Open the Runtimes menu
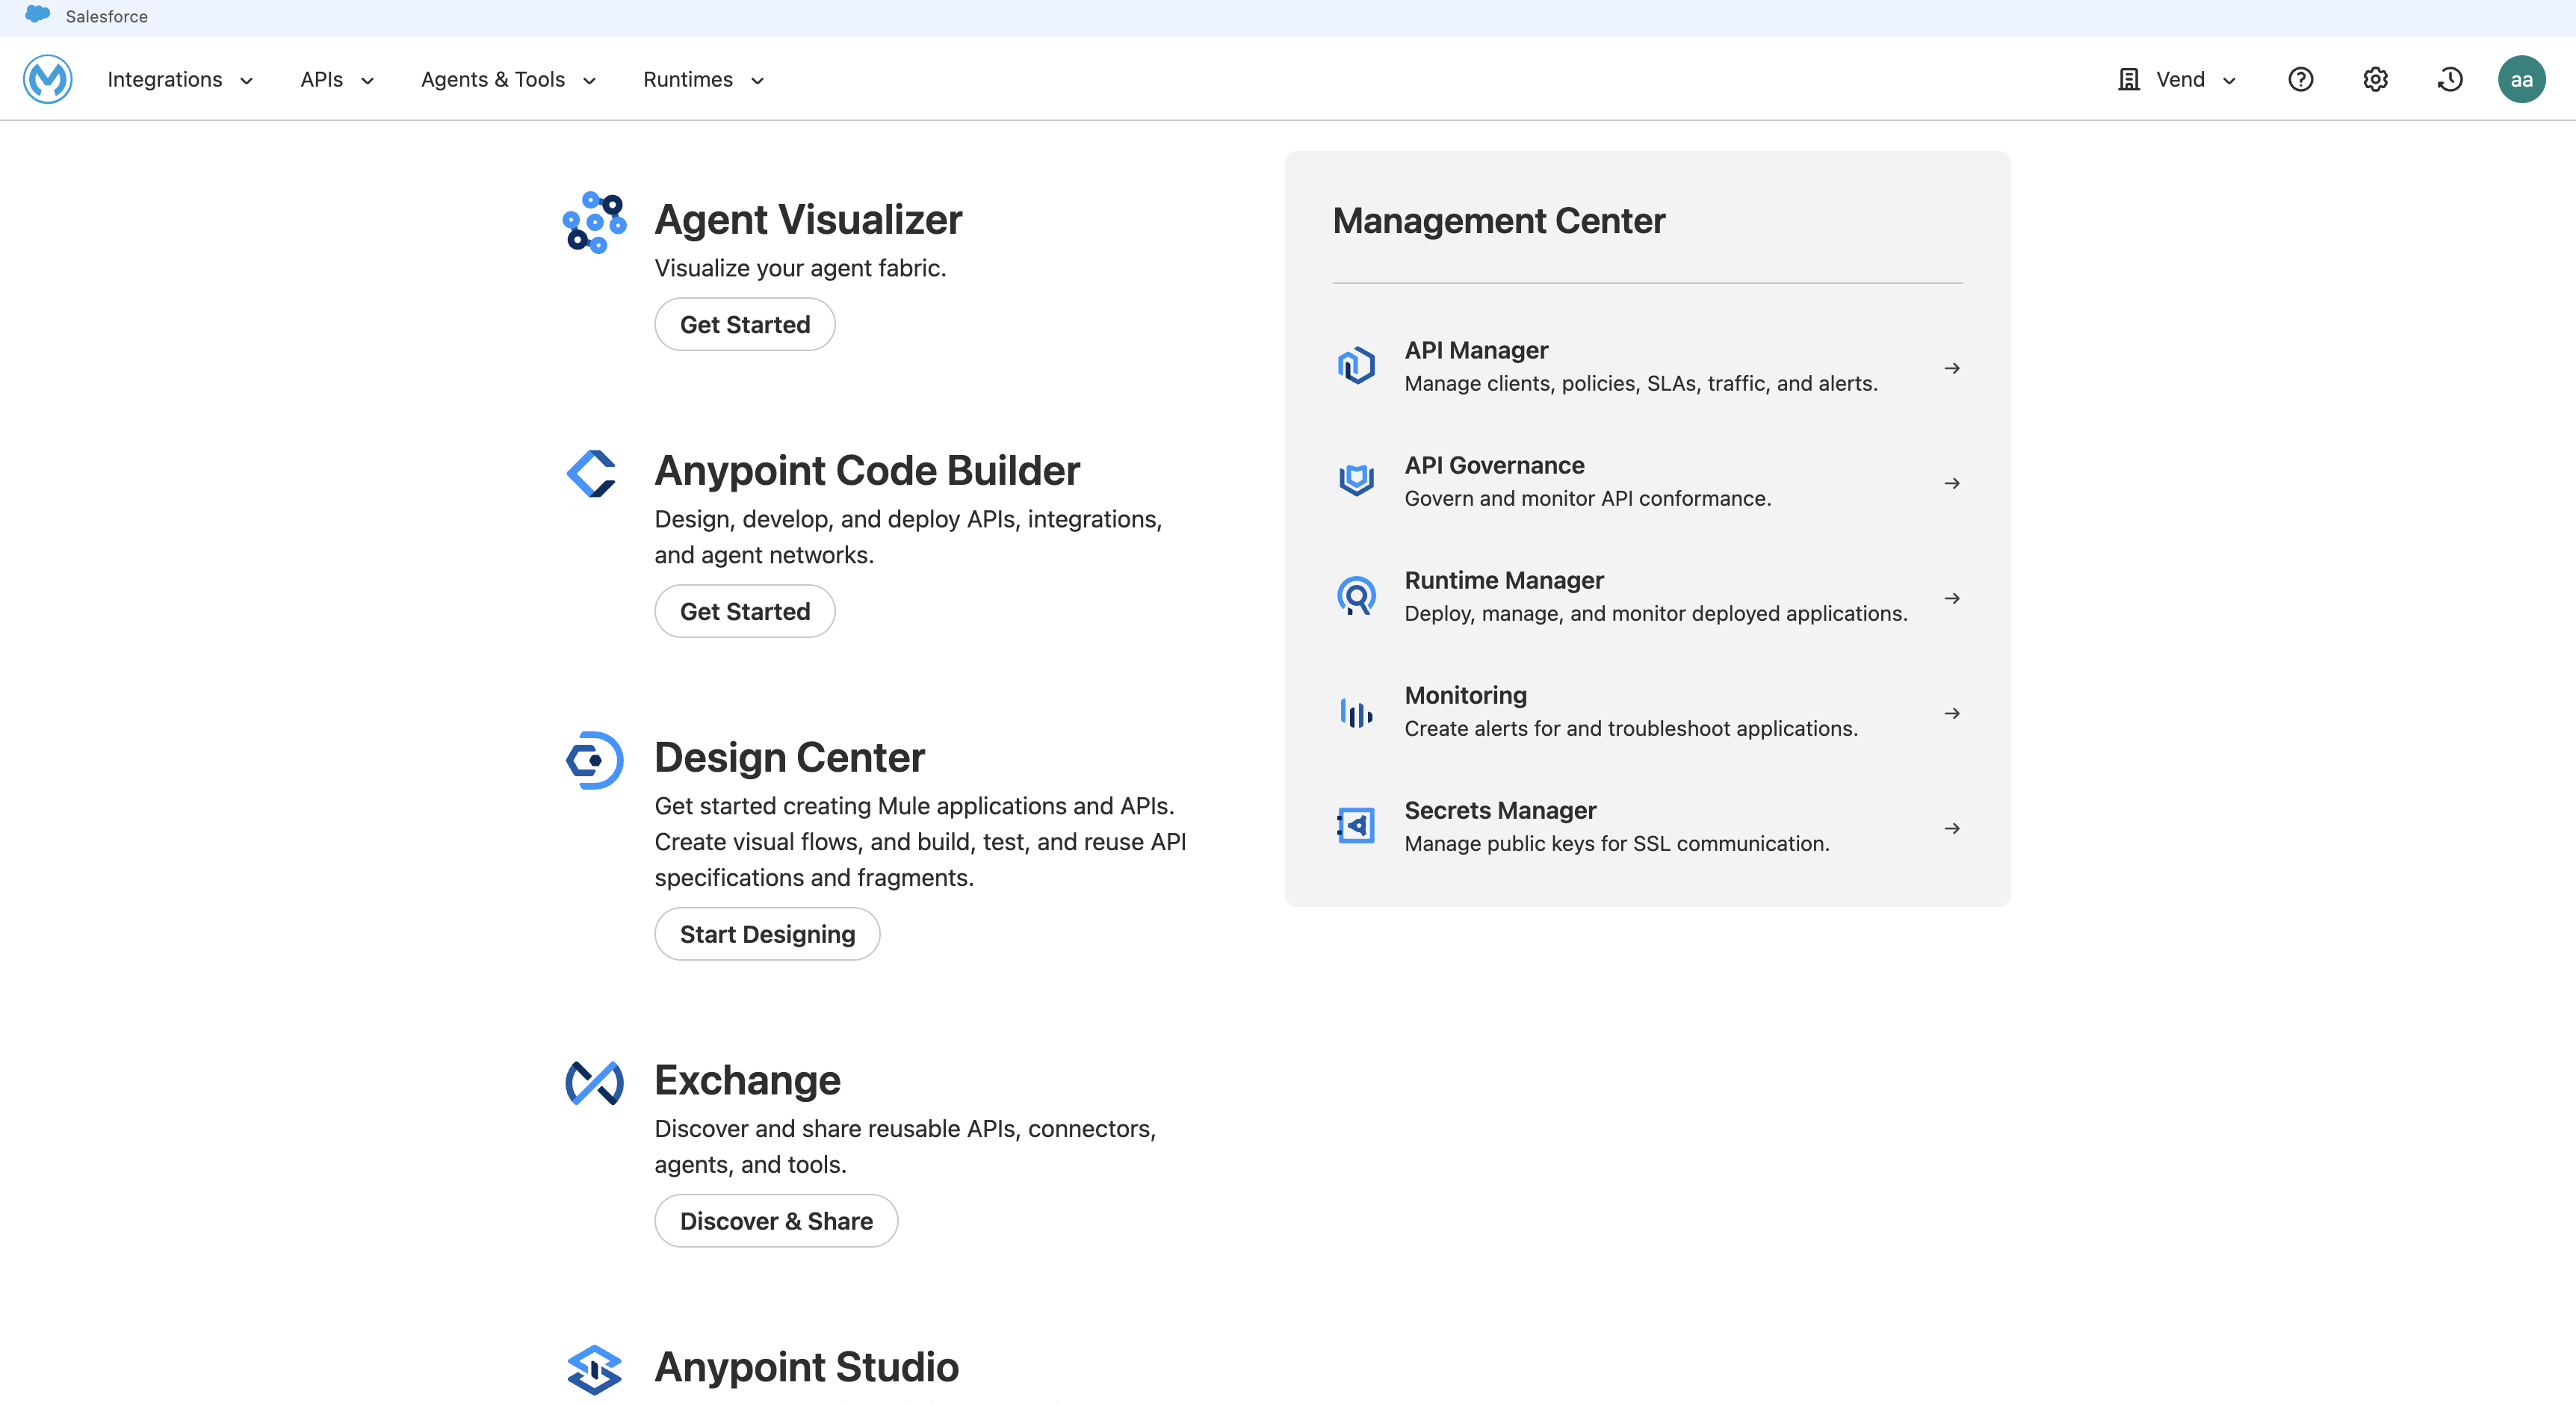The width and height of the screenshot is (2576, 1406). (703, 79)
